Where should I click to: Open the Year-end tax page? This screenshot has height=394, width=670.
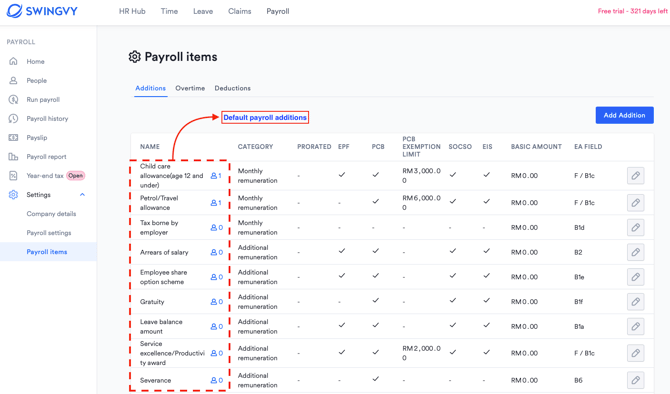(x=45, y=176)
